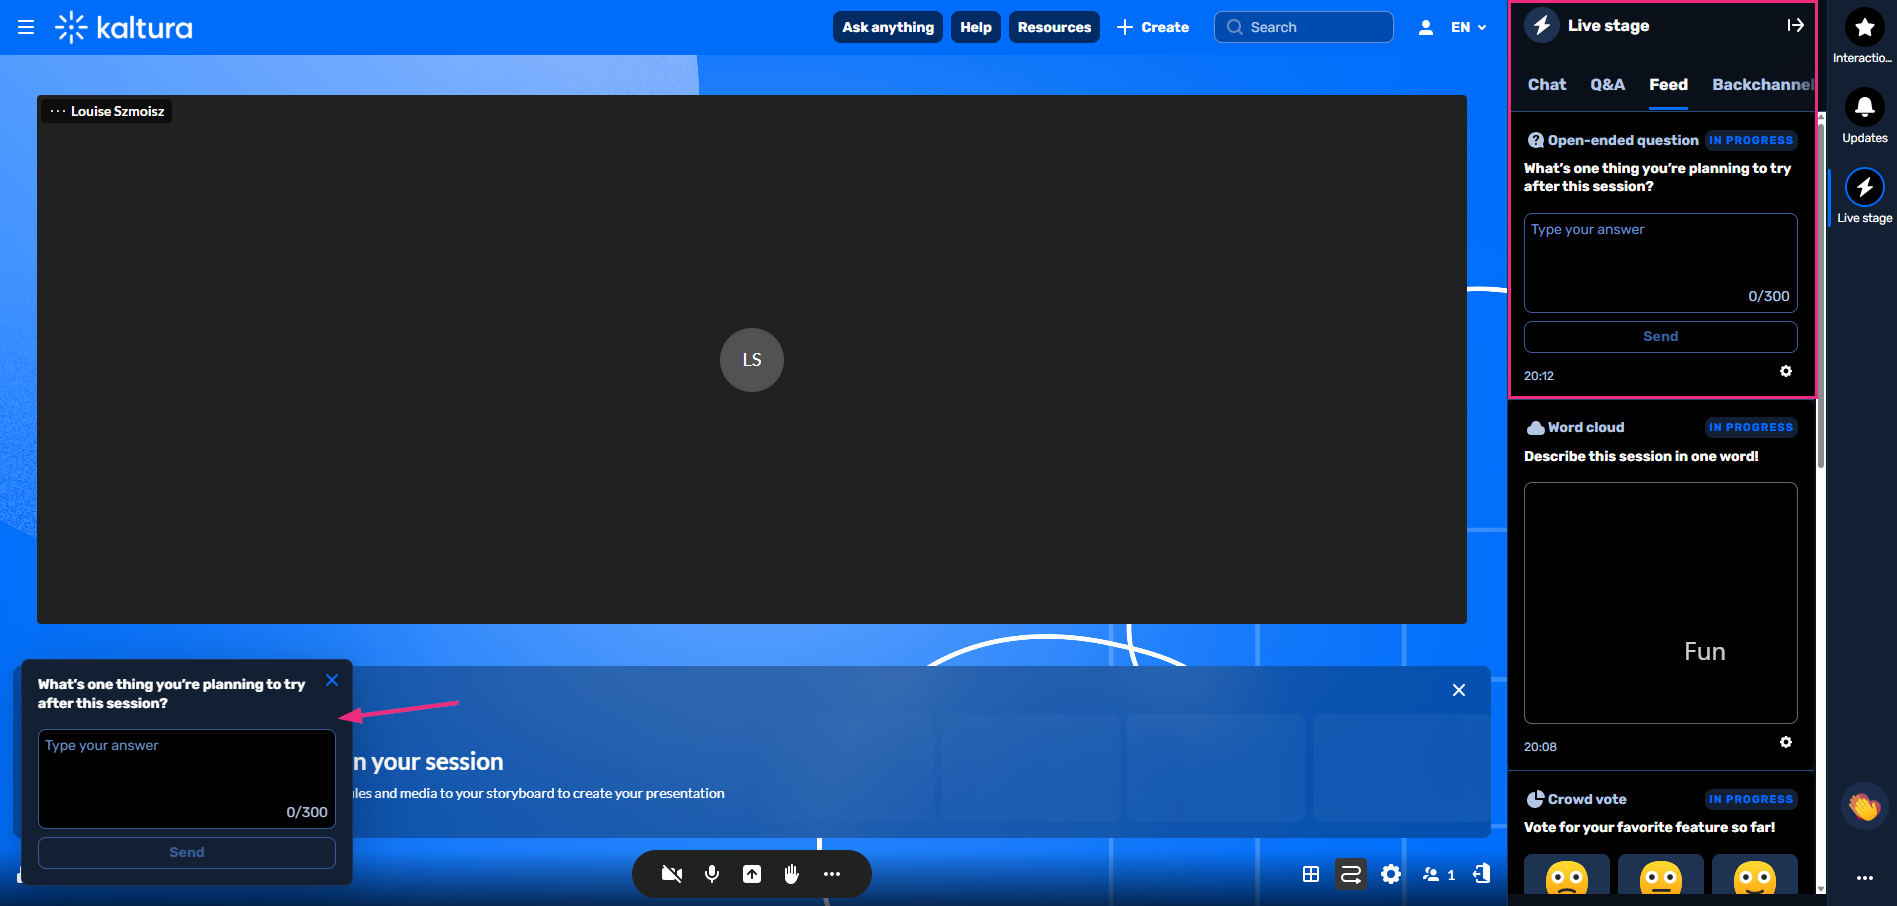
Task: Open the Interactions panel star icon
Action: [1864, 29]
